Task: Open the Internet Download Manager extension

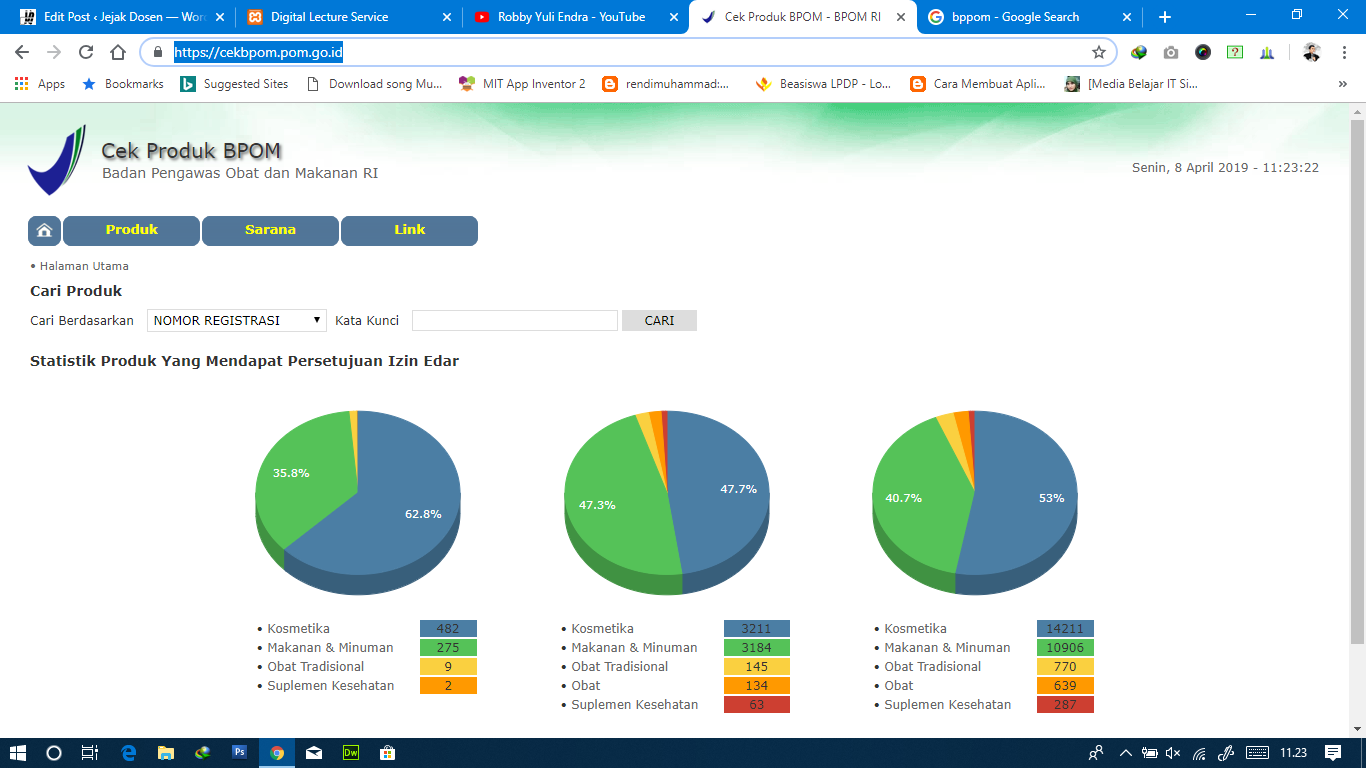Action: 1139,52
